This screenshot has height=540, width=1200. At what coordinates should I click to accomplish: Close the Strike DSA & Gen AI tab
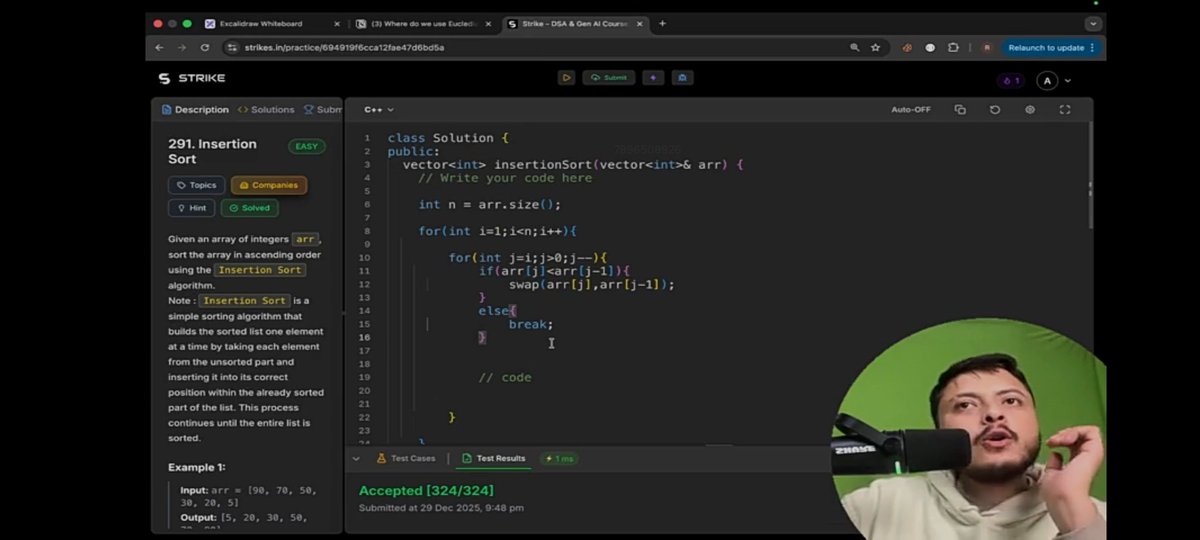point(641,23)
